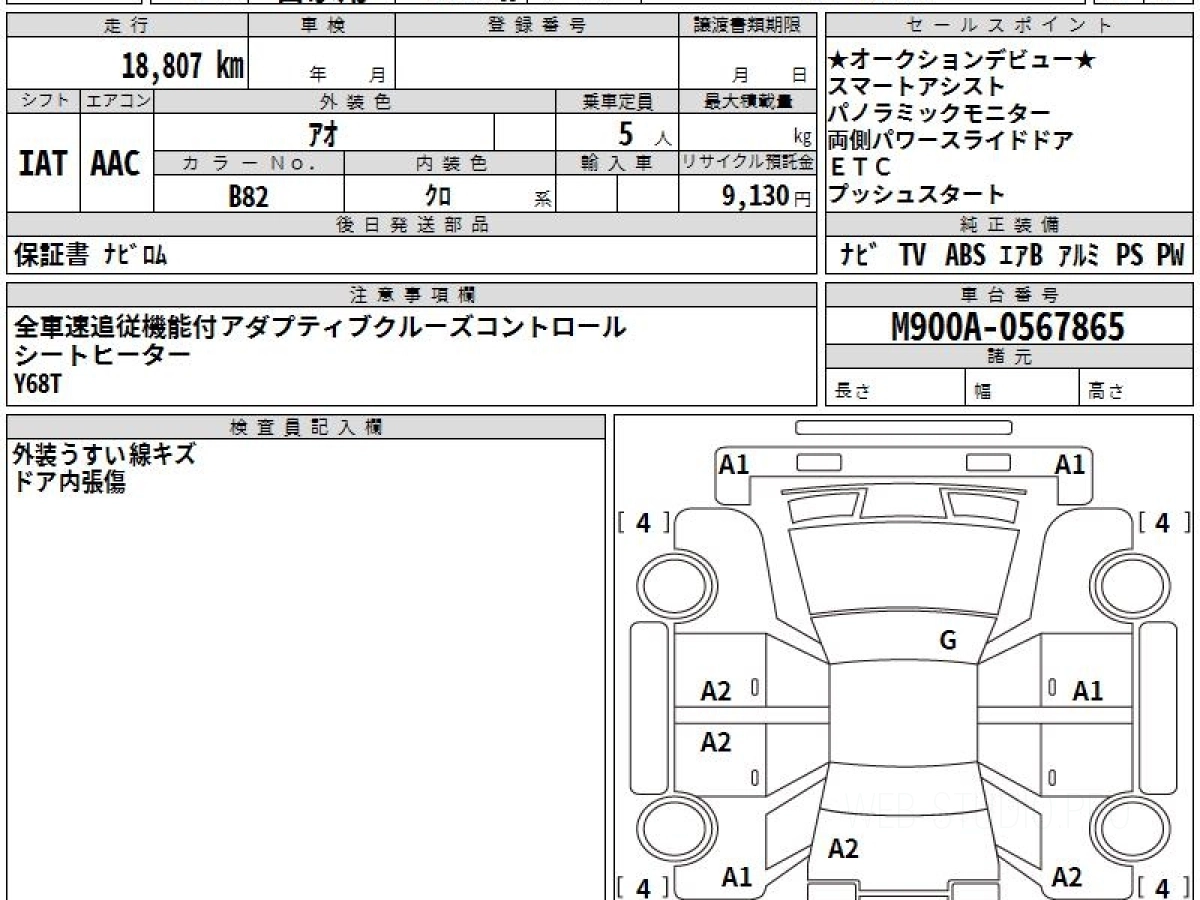The width and height of the screenshot is (1200, 900).
Task: Select the 保証書 ナビロム entry
Action: click(x=90, y=255)
